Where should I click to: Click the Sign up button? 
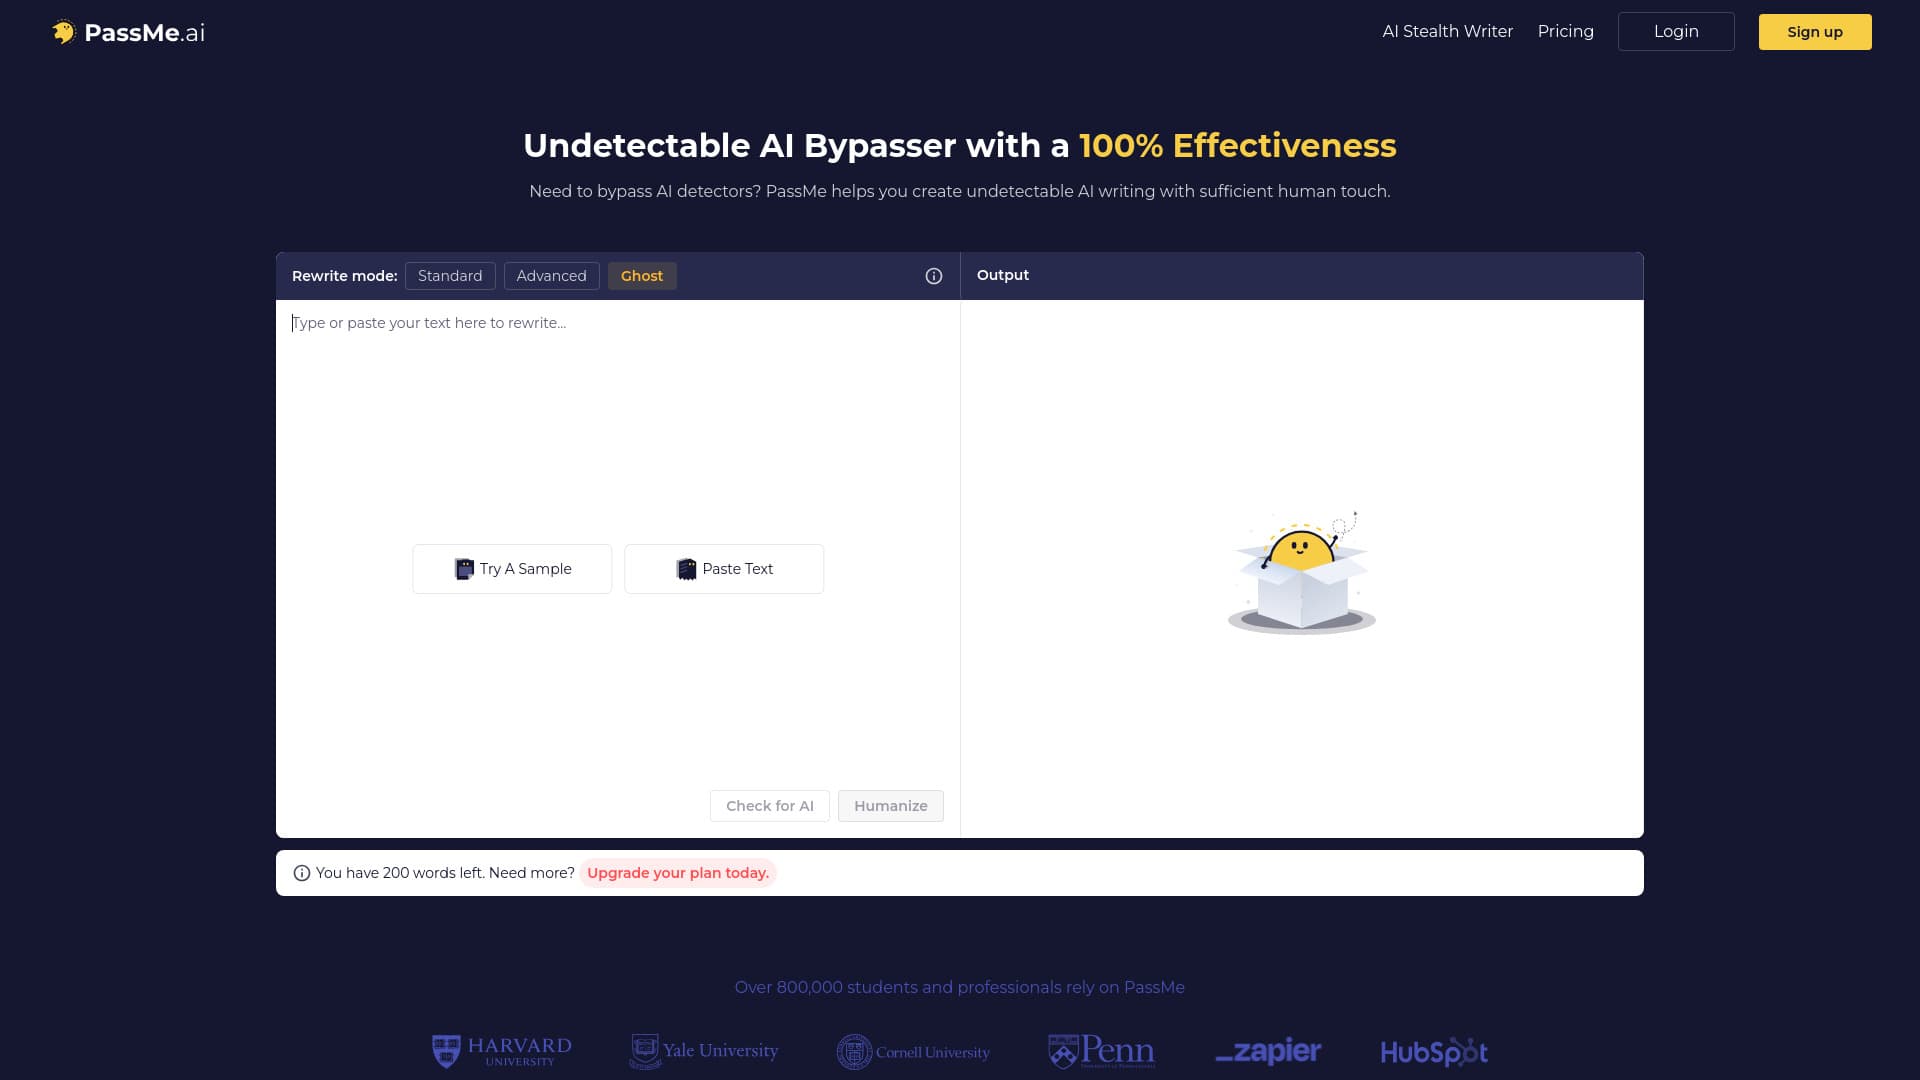1814,31
